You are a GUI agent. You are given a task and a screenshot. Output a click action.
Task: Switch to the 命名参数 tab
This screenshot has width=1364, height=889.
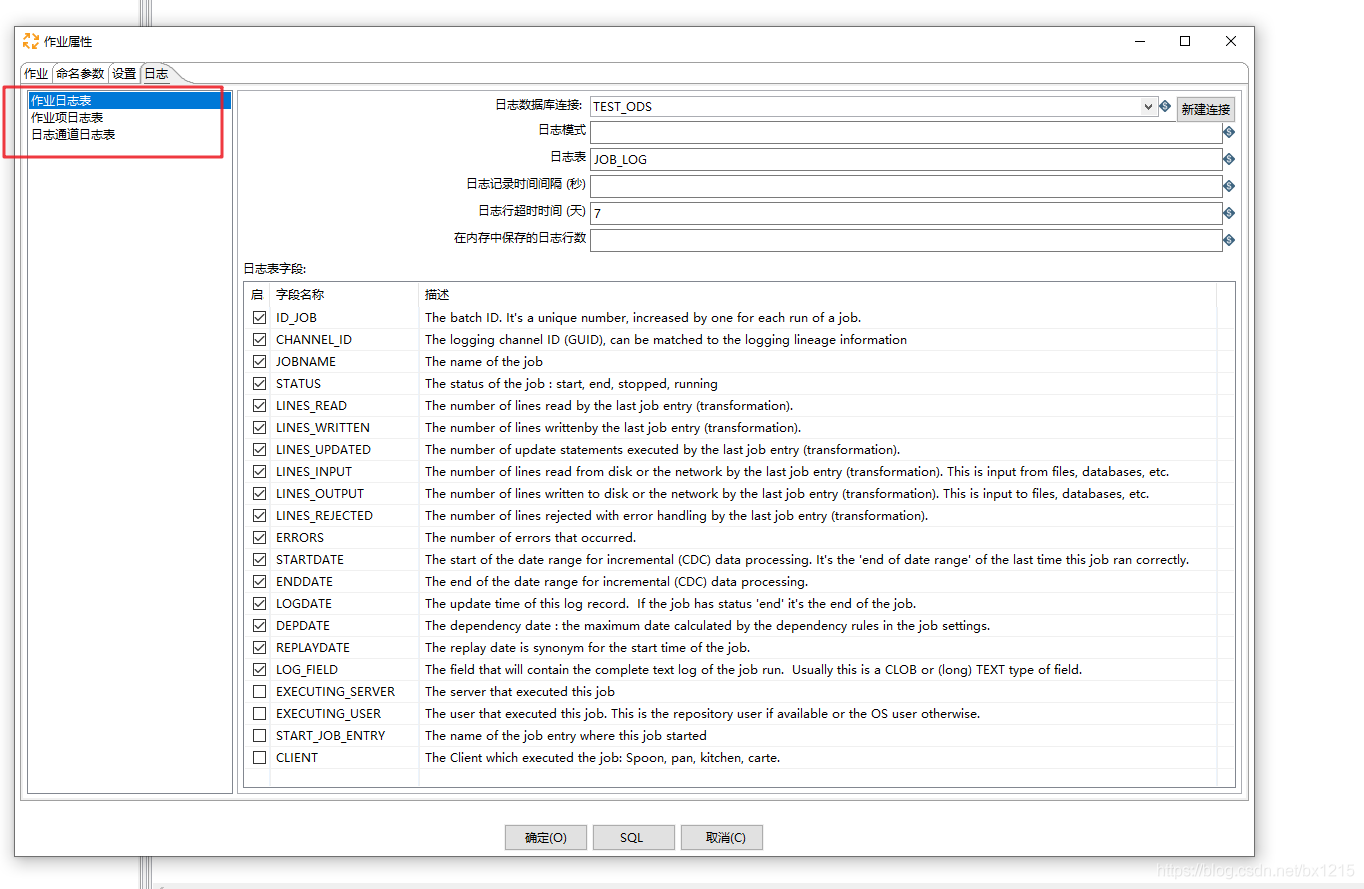(80, 74)
